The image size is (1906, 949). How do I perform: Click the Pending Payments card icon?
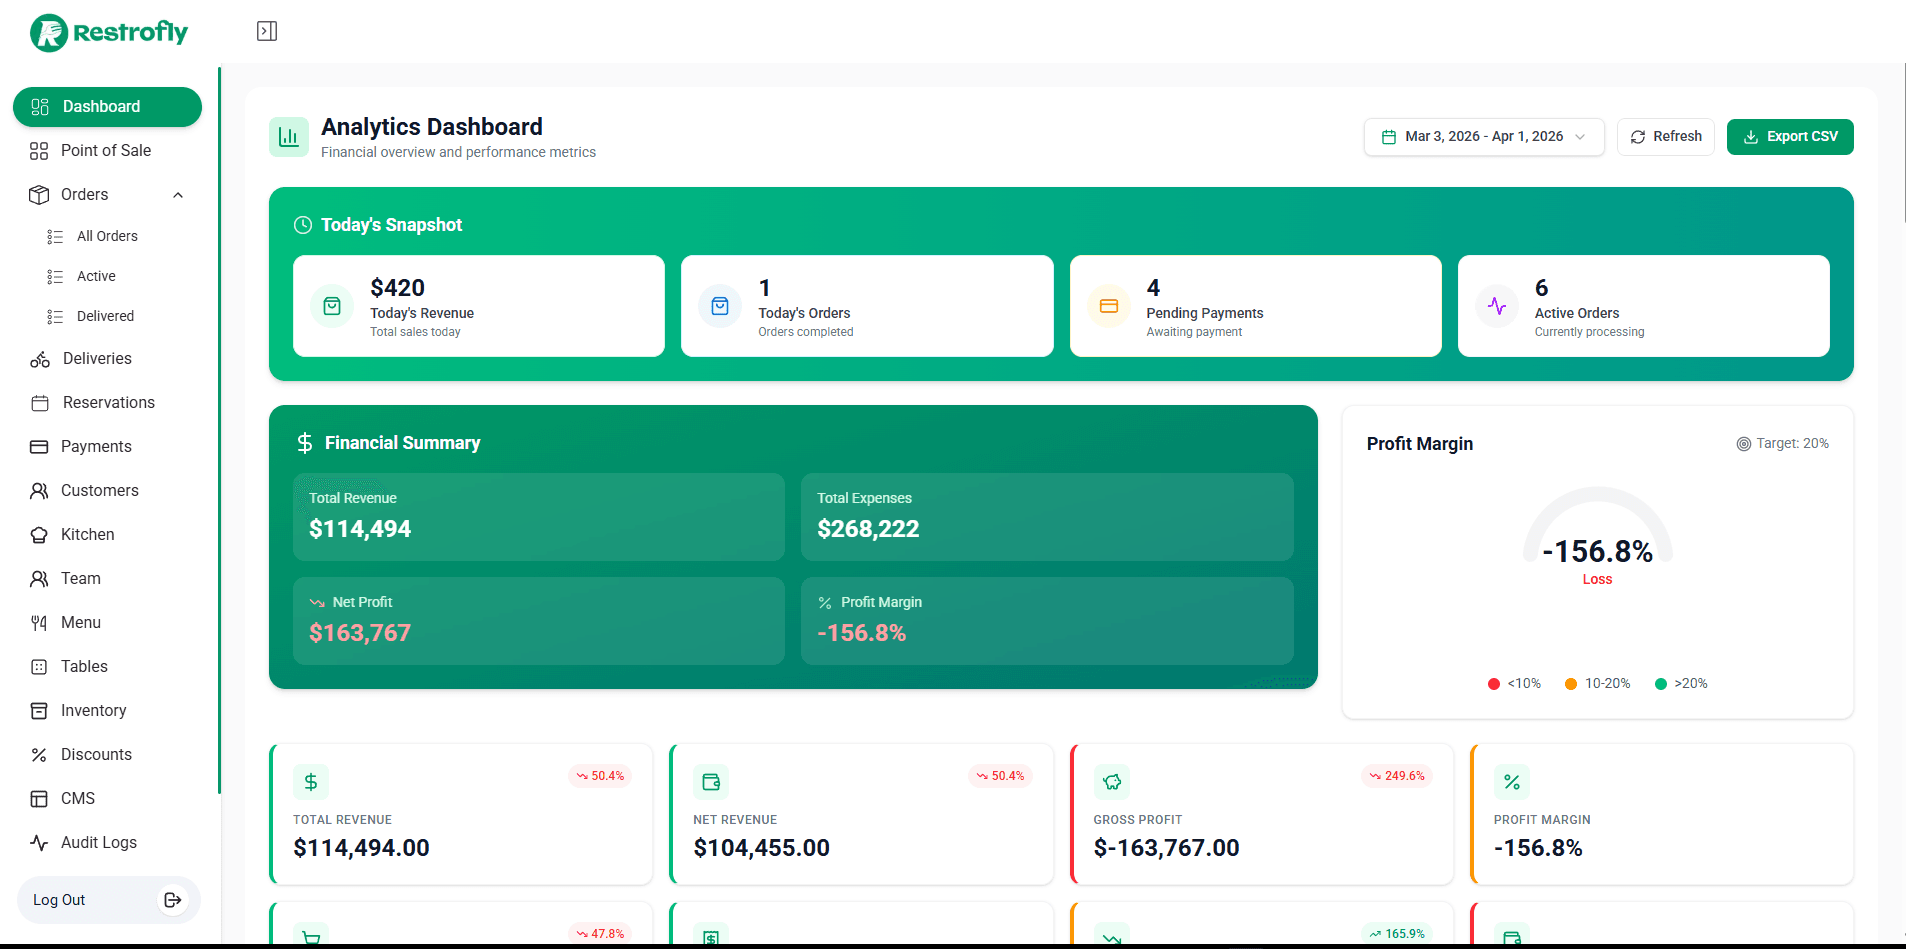coord(1109,306)
